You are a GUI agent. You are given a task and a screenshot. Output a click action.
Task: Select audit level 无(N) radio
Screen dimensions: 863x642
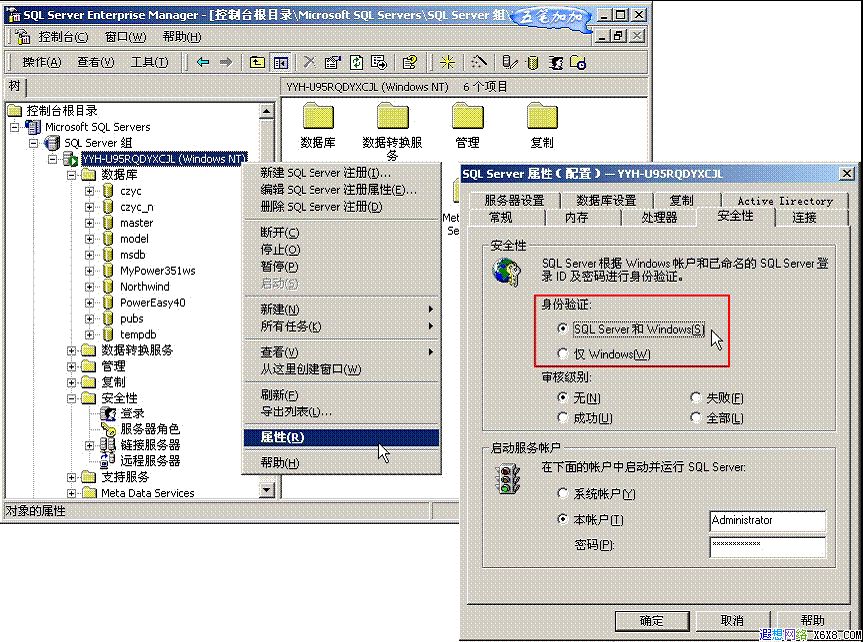pos(562,397)
